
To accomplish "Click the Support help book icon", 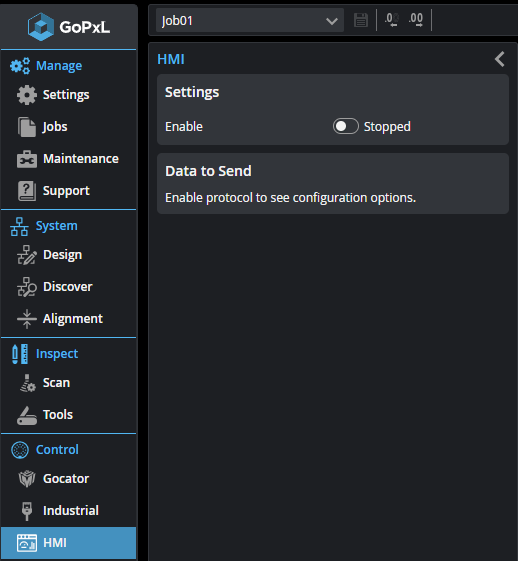I will (27, 191).
